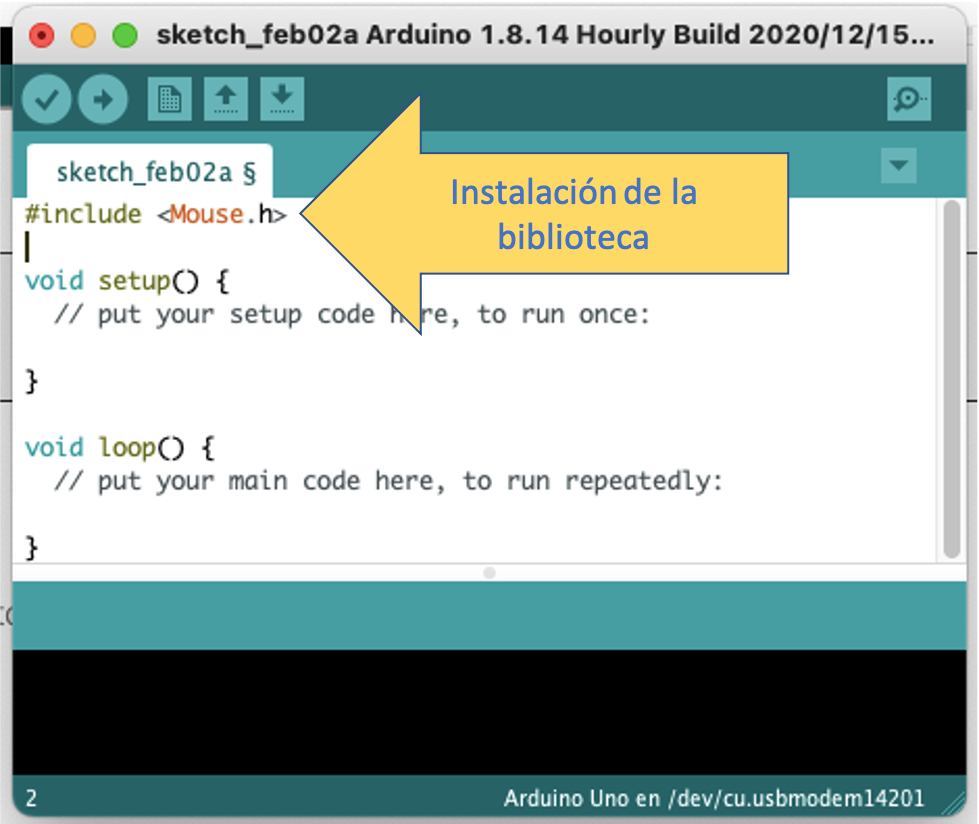Maximize the window with green button

point(125,36)
